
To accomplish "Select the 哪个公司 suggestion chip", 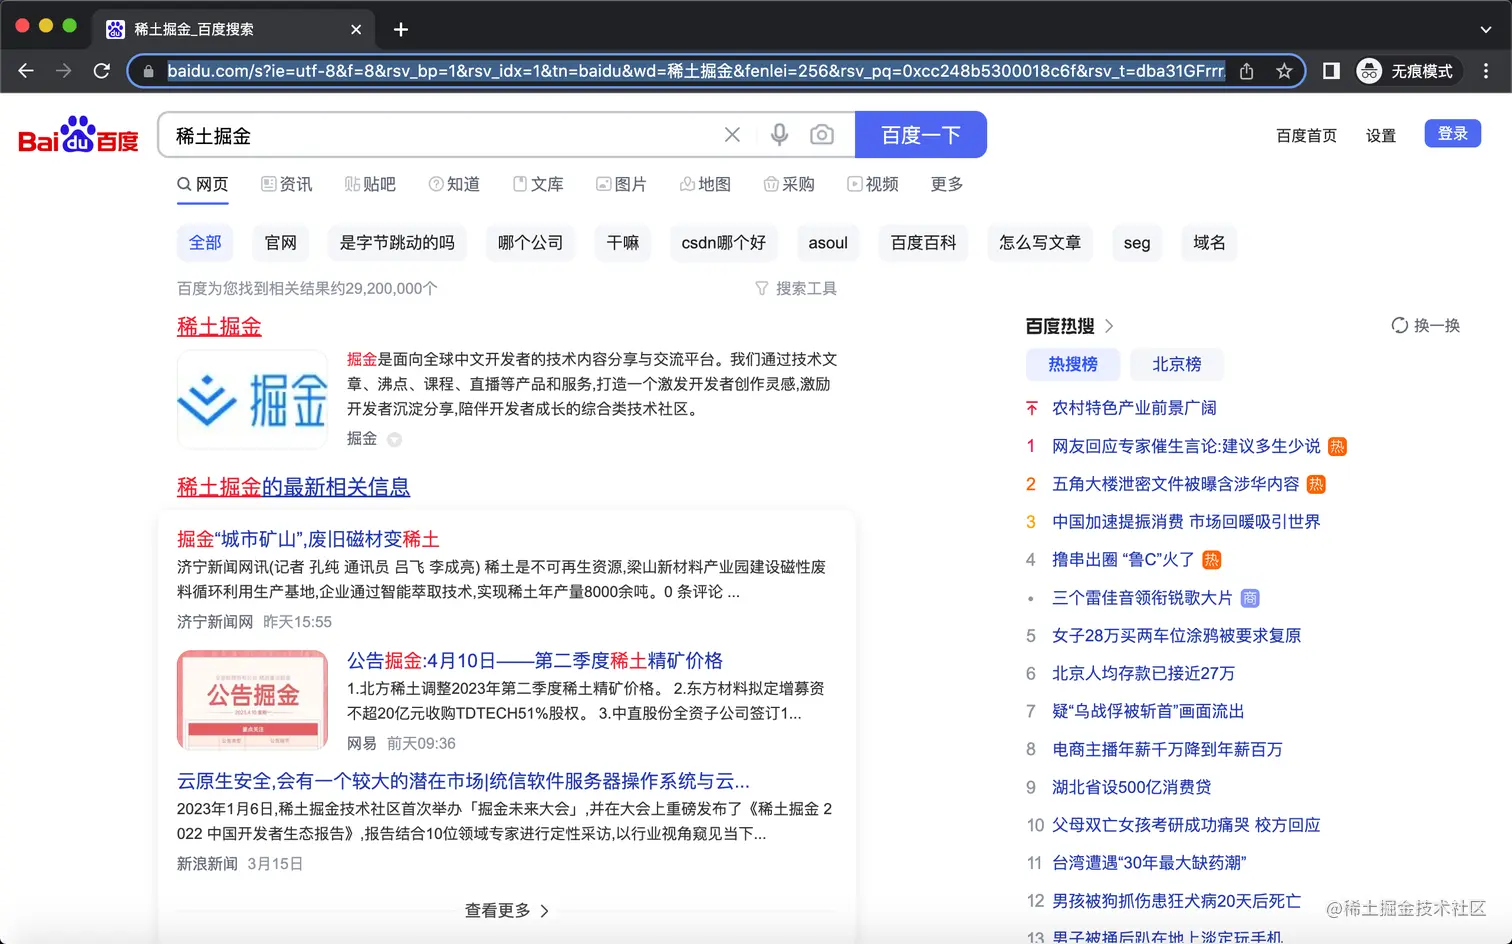I will point(530,243).
